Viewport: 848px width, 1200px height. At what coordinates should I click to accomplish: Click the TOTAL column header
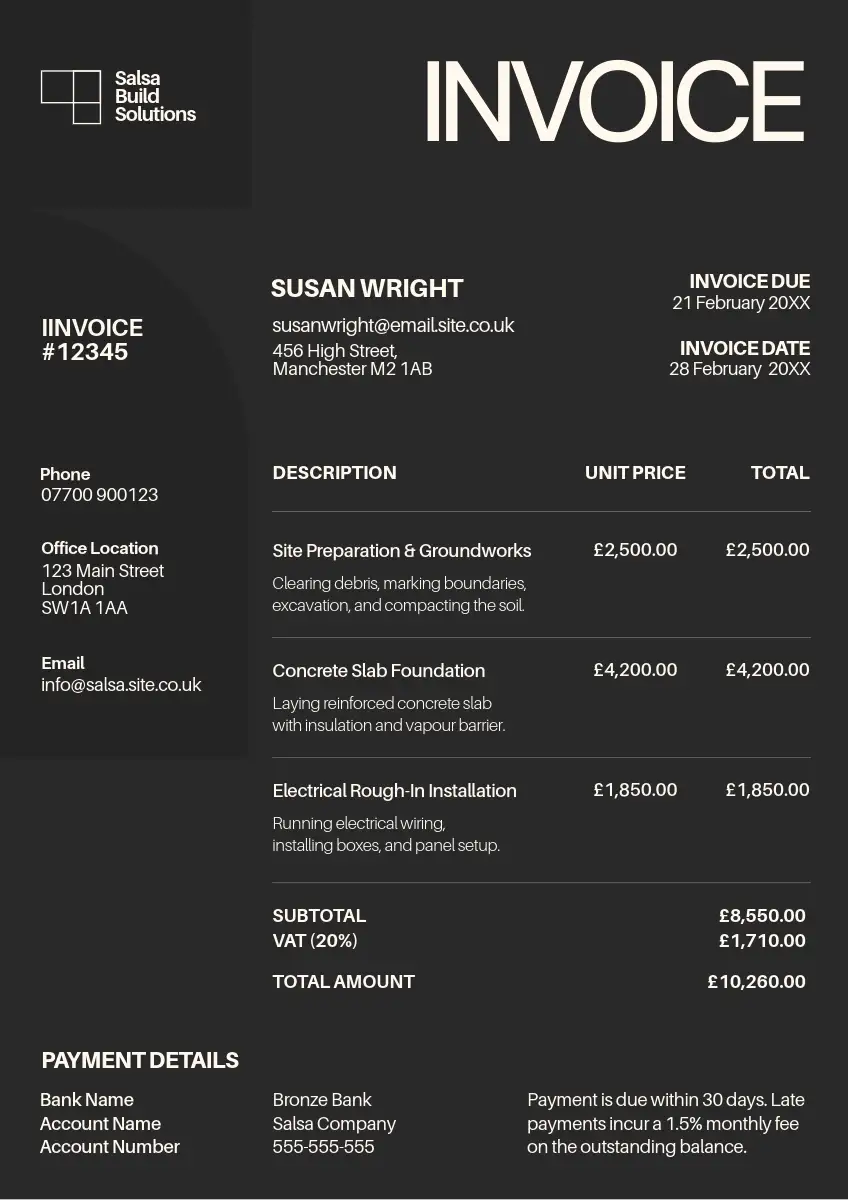pyautogui.click(x=780, y=473)
